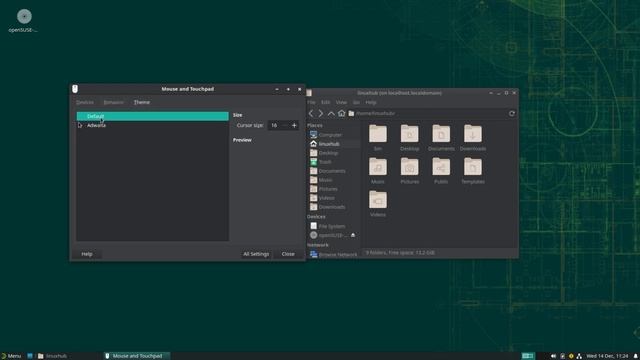Open Videos in the Places sidebar

[x=333, y=198]
